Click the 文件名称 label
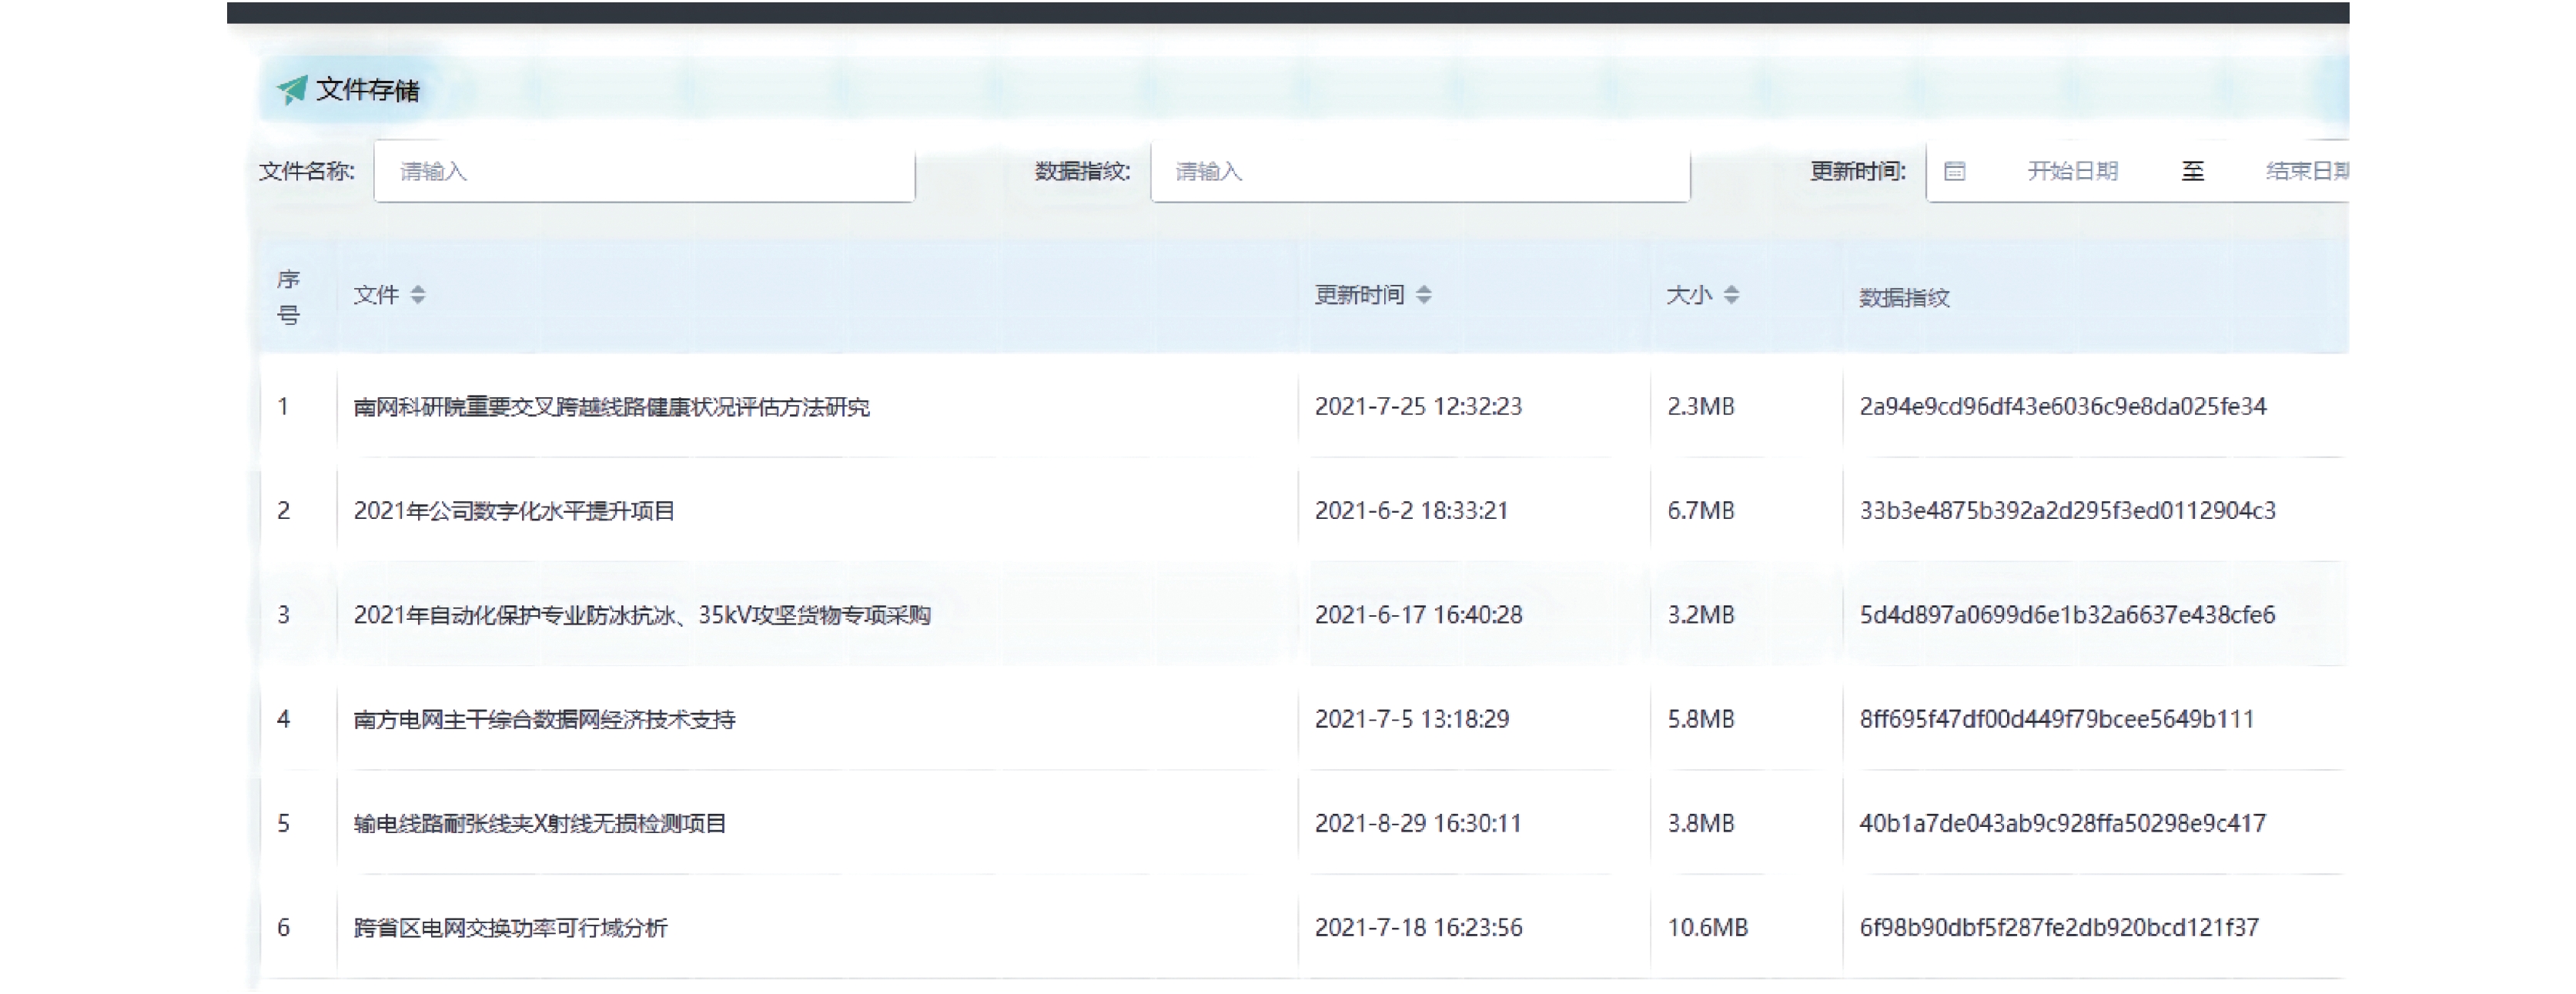 coord(307,171)
